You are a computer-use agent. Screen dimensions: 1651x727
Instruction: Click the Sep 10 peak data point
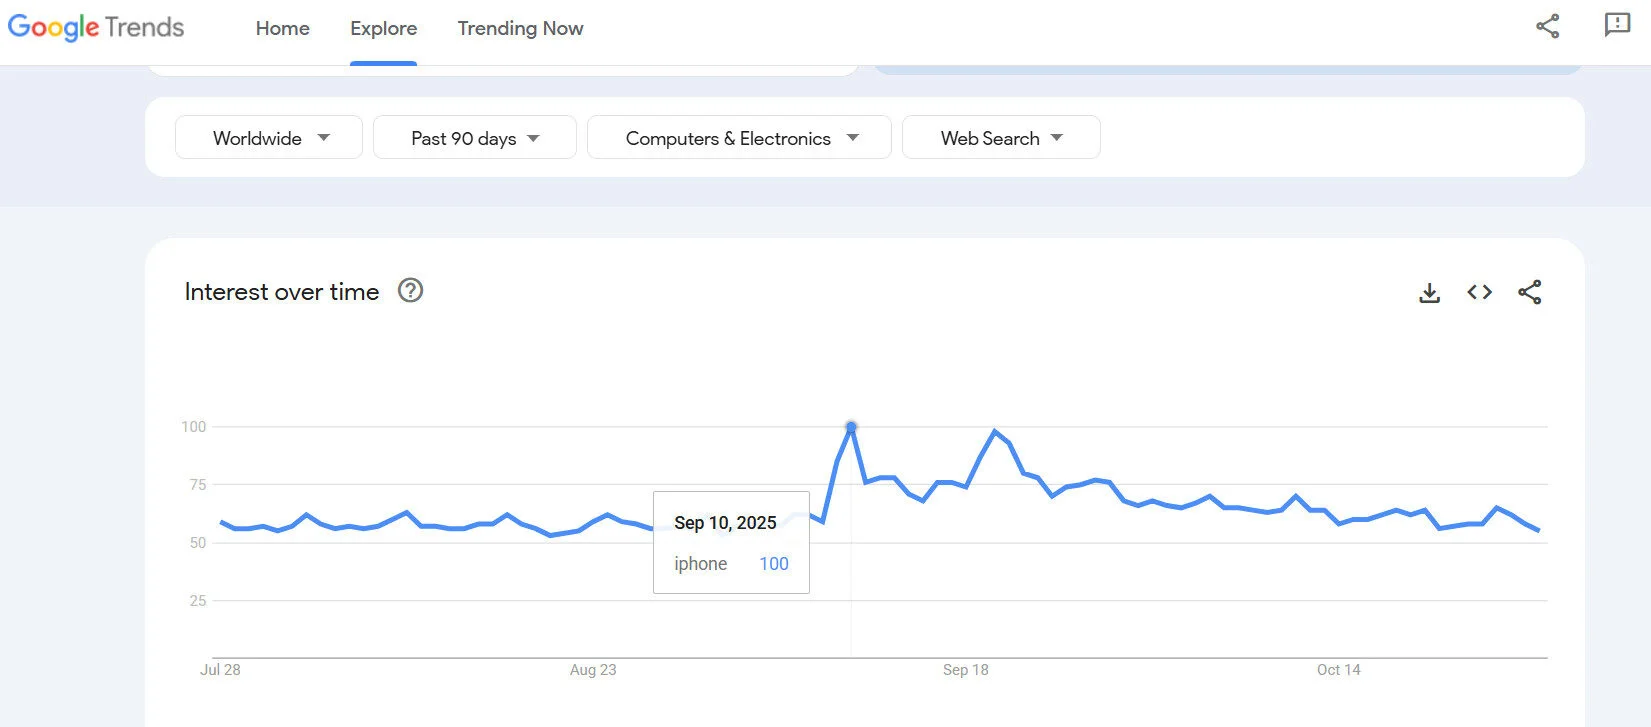click(851, 427)
